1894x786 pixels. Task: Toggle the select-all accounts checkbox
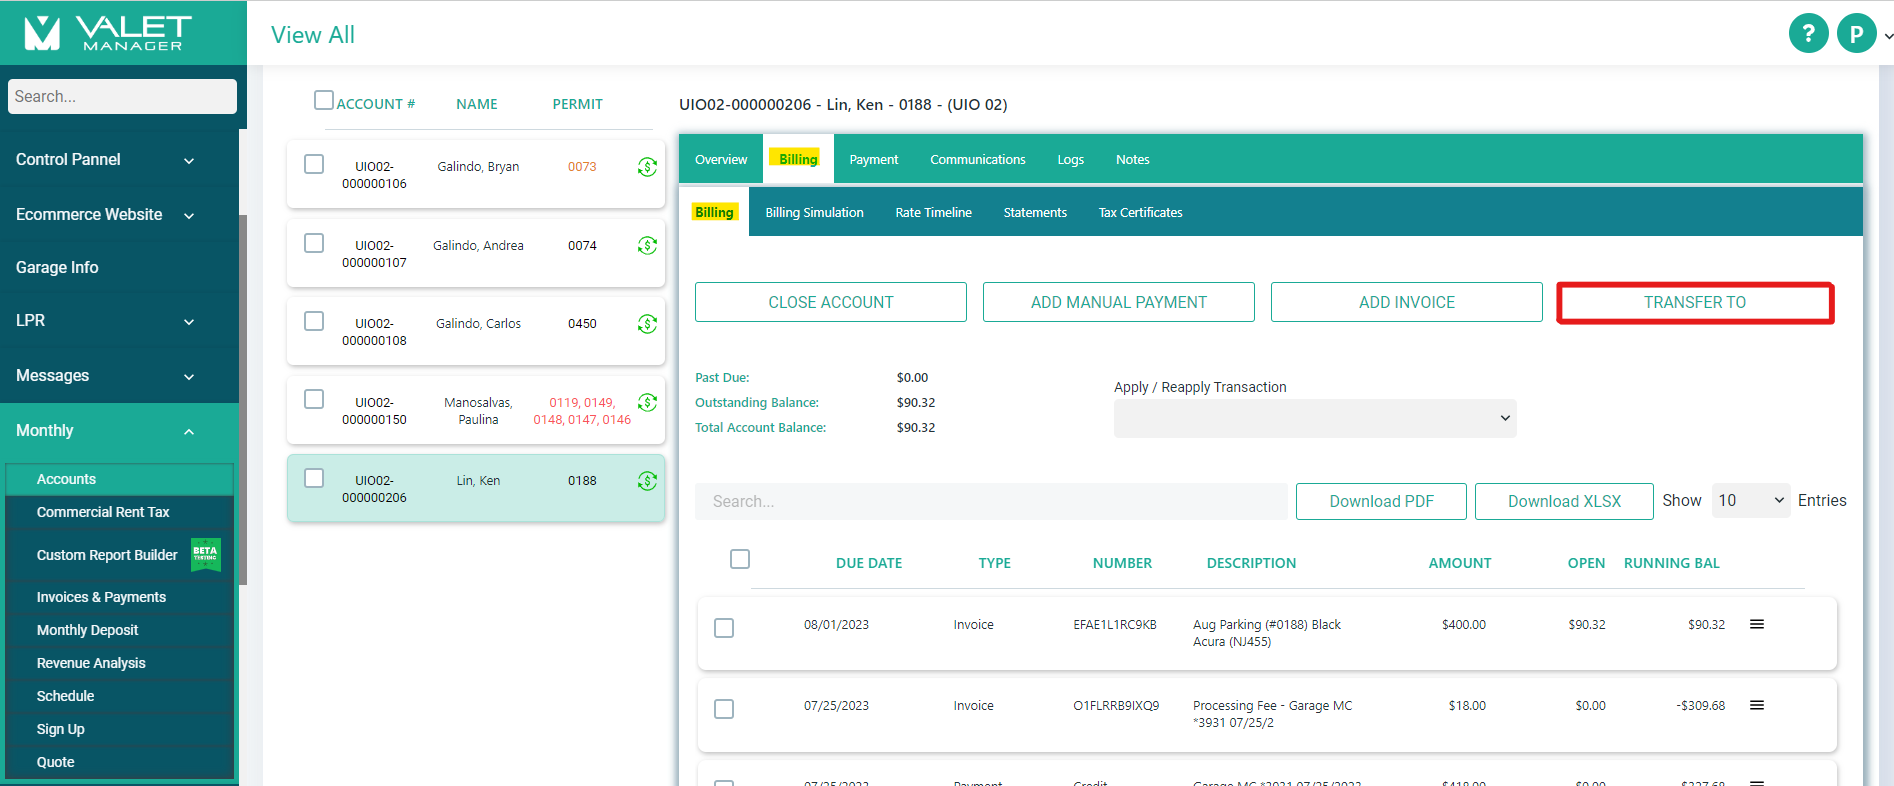(x=323, y=100)
